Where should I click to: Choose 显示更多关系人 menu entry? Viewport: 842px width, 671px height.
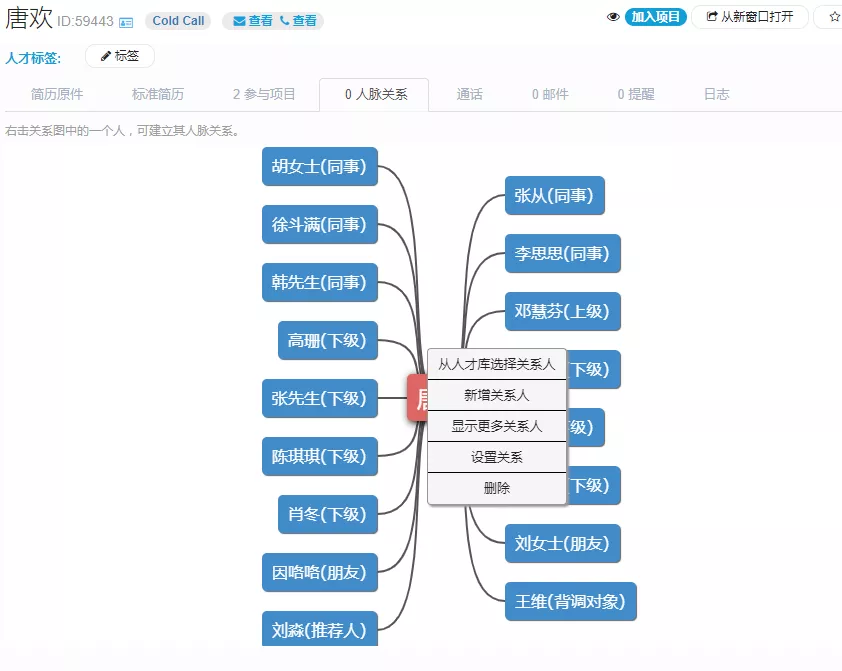pos(497,427)
